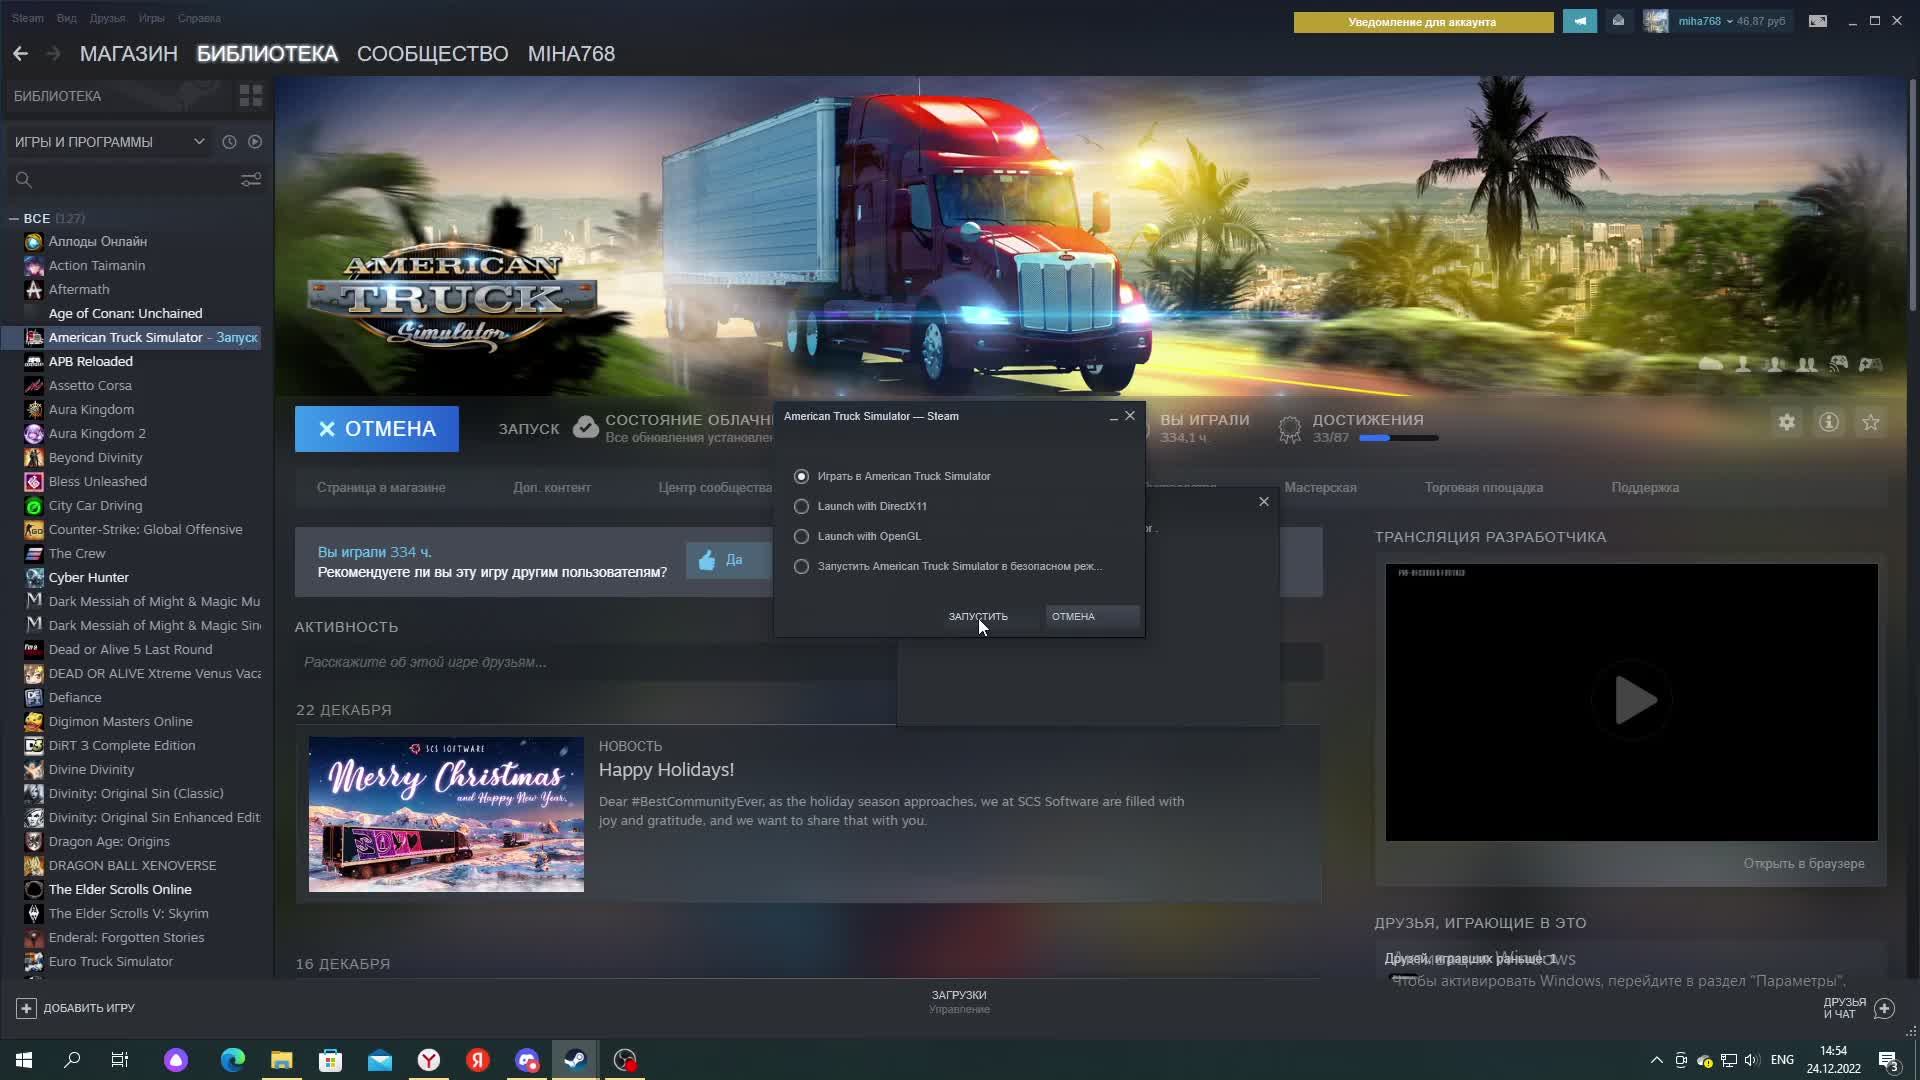This screenshot has height=1080, width=1920.
Task: Click the Steam announcements megaphone icon
Action: pos(1579,21)
